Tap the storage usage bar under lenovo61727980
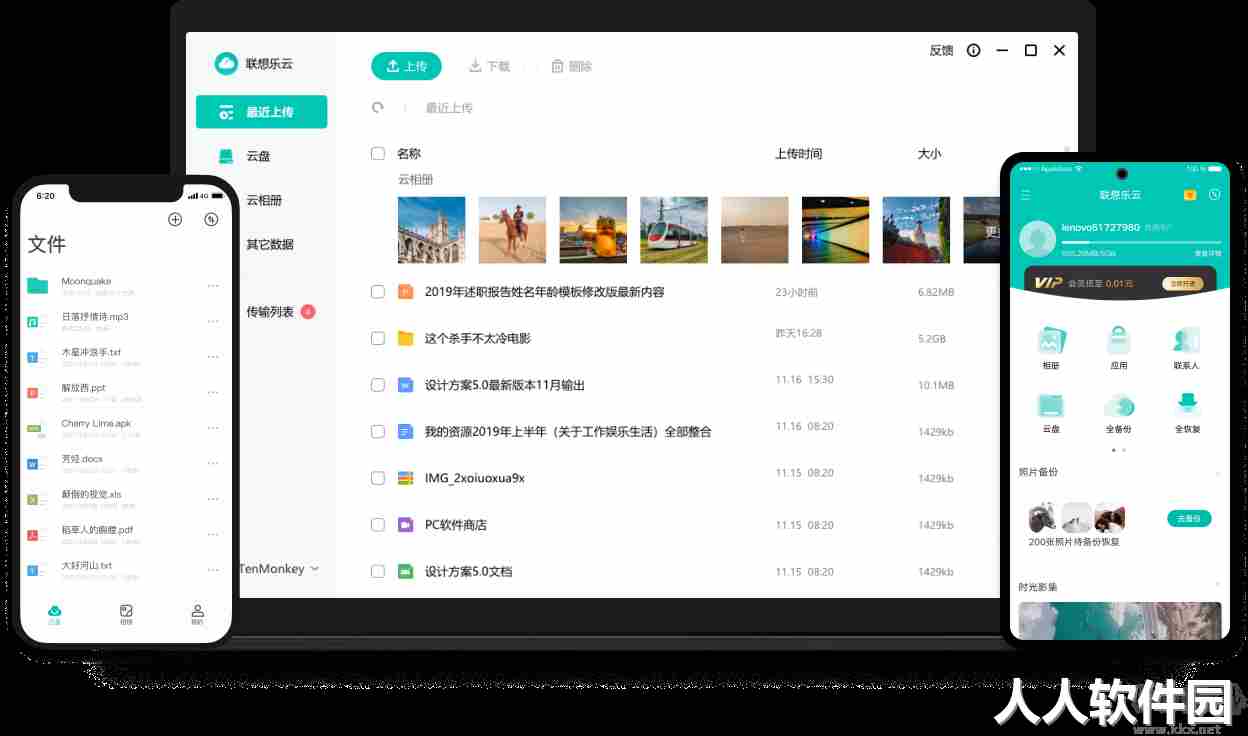 (1141, 243)
